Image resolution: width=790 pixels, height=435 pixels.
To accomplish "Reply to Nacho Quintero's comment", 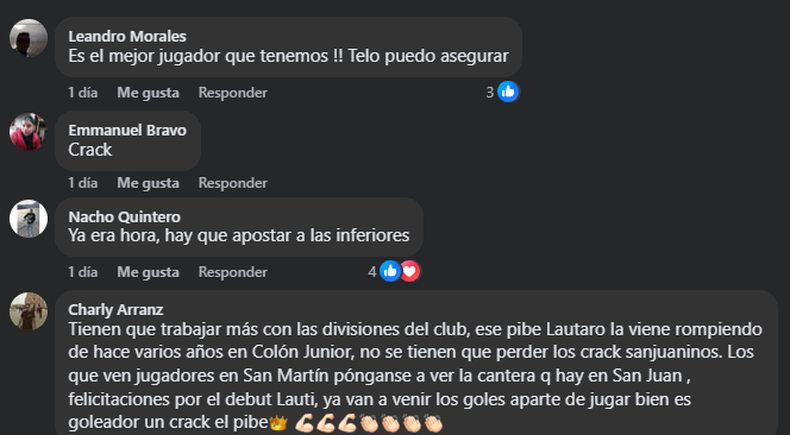I will point(233,272).
